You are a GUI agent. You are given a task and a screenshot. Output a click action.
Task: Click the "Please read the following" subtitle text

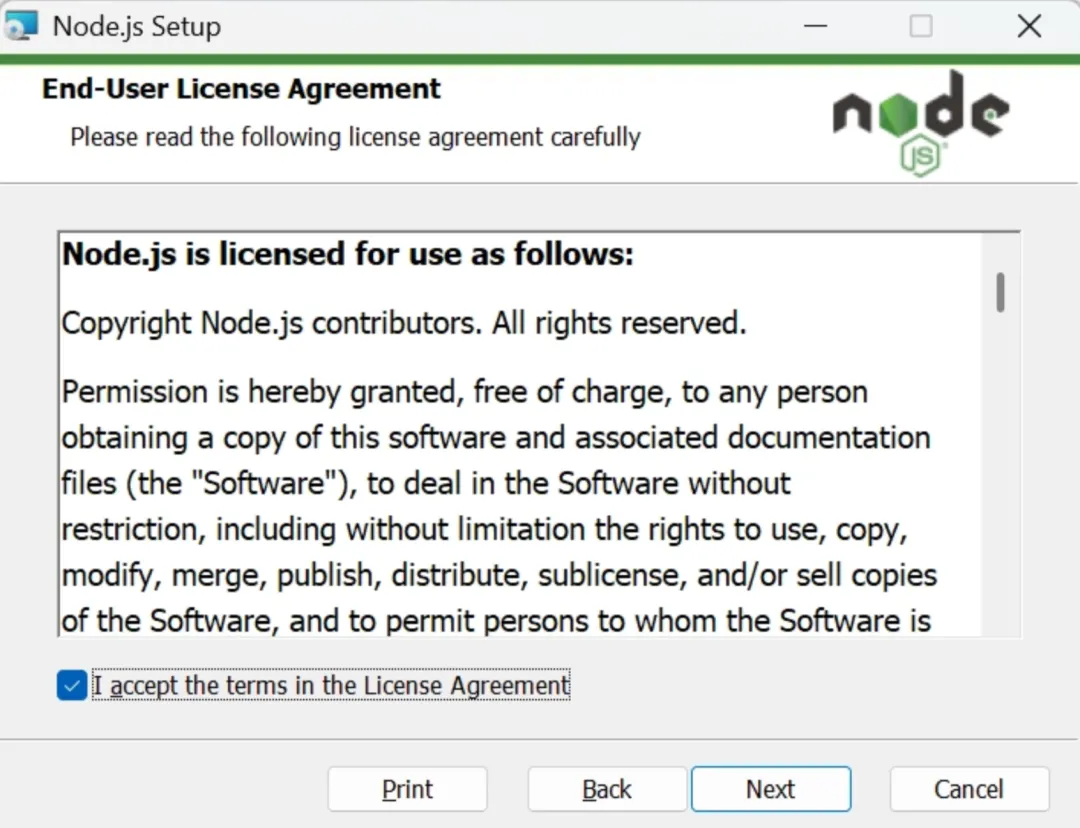click(x=355, y=137)
